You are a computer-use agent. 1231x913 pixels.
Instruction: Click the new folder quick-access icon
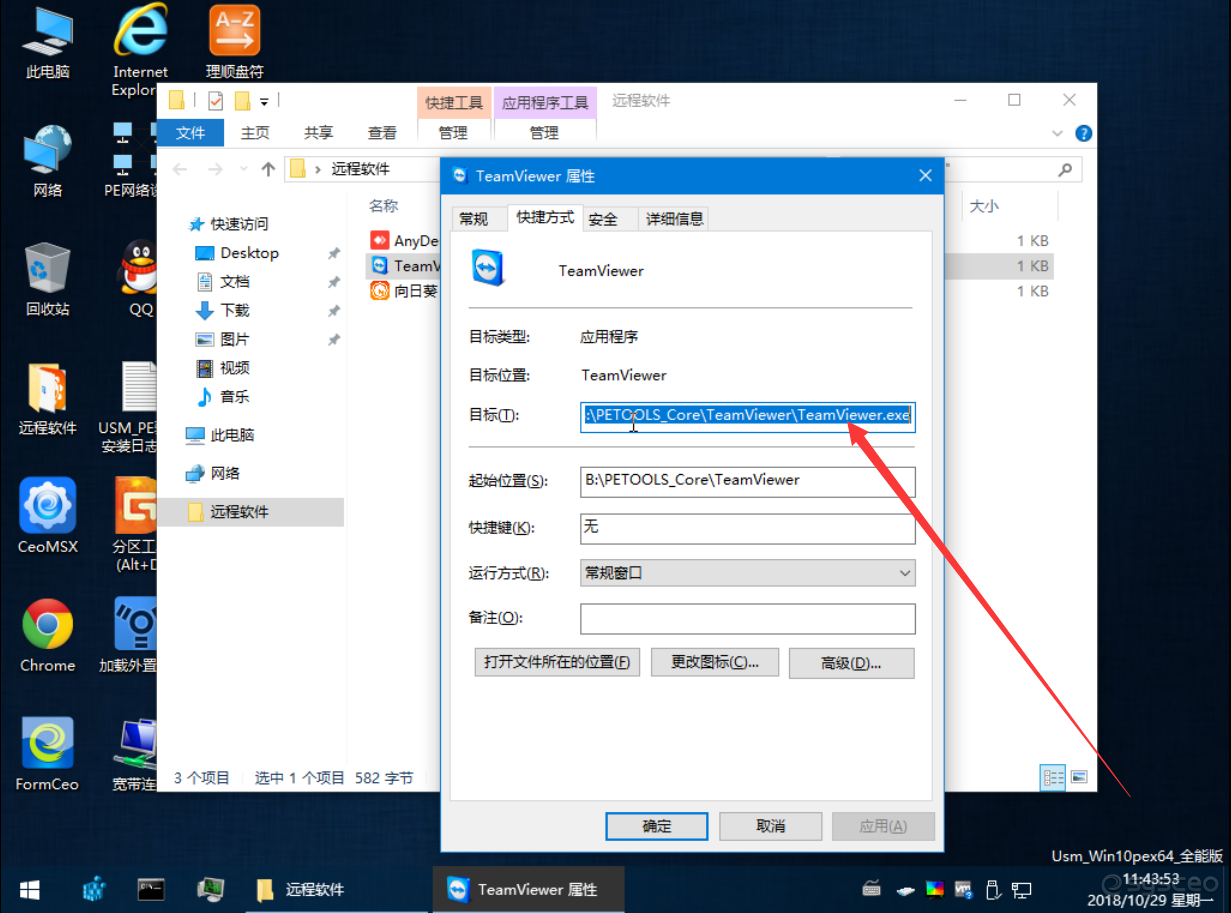[x=241, y=101]
